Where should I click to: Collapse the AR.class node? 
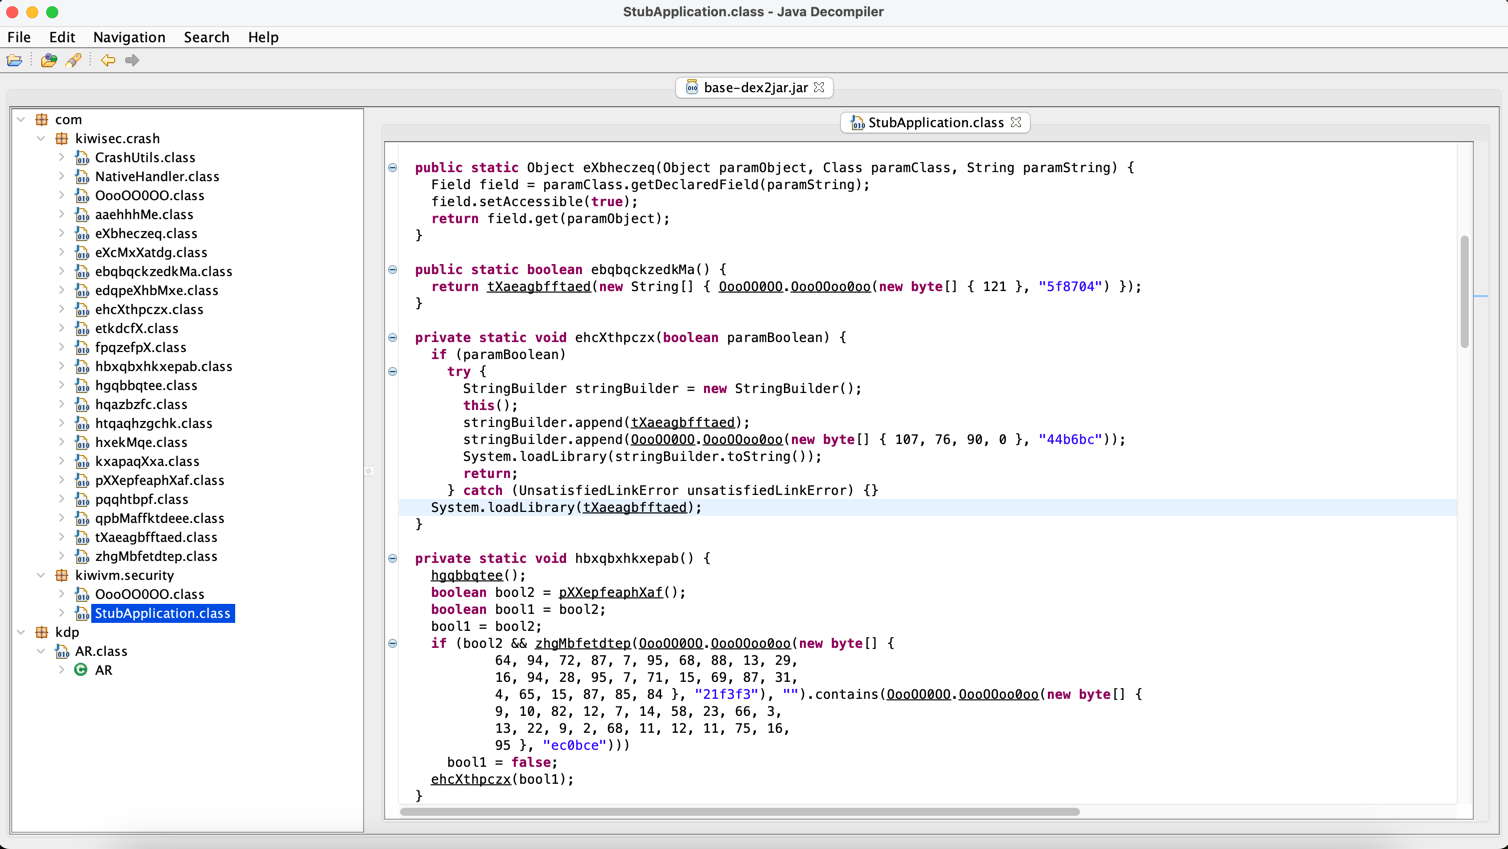tap(41, 651)
